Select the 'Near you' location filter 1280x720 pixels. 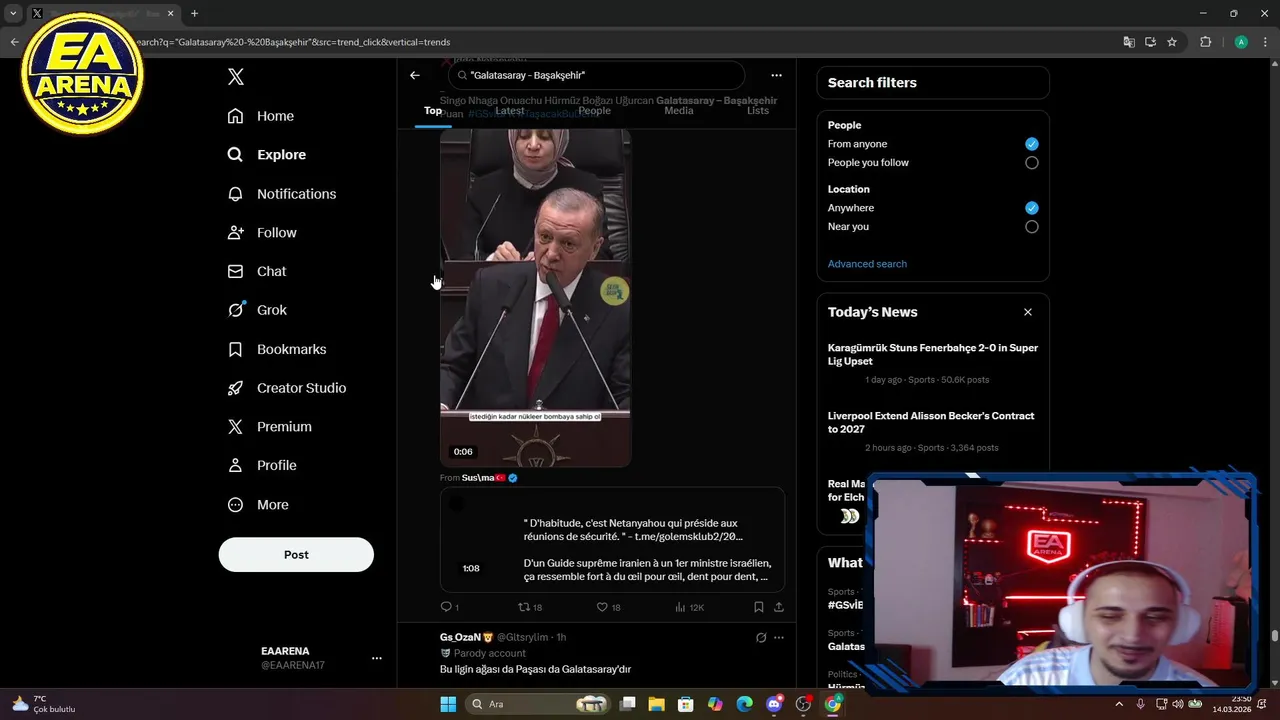click(1032, 227)
